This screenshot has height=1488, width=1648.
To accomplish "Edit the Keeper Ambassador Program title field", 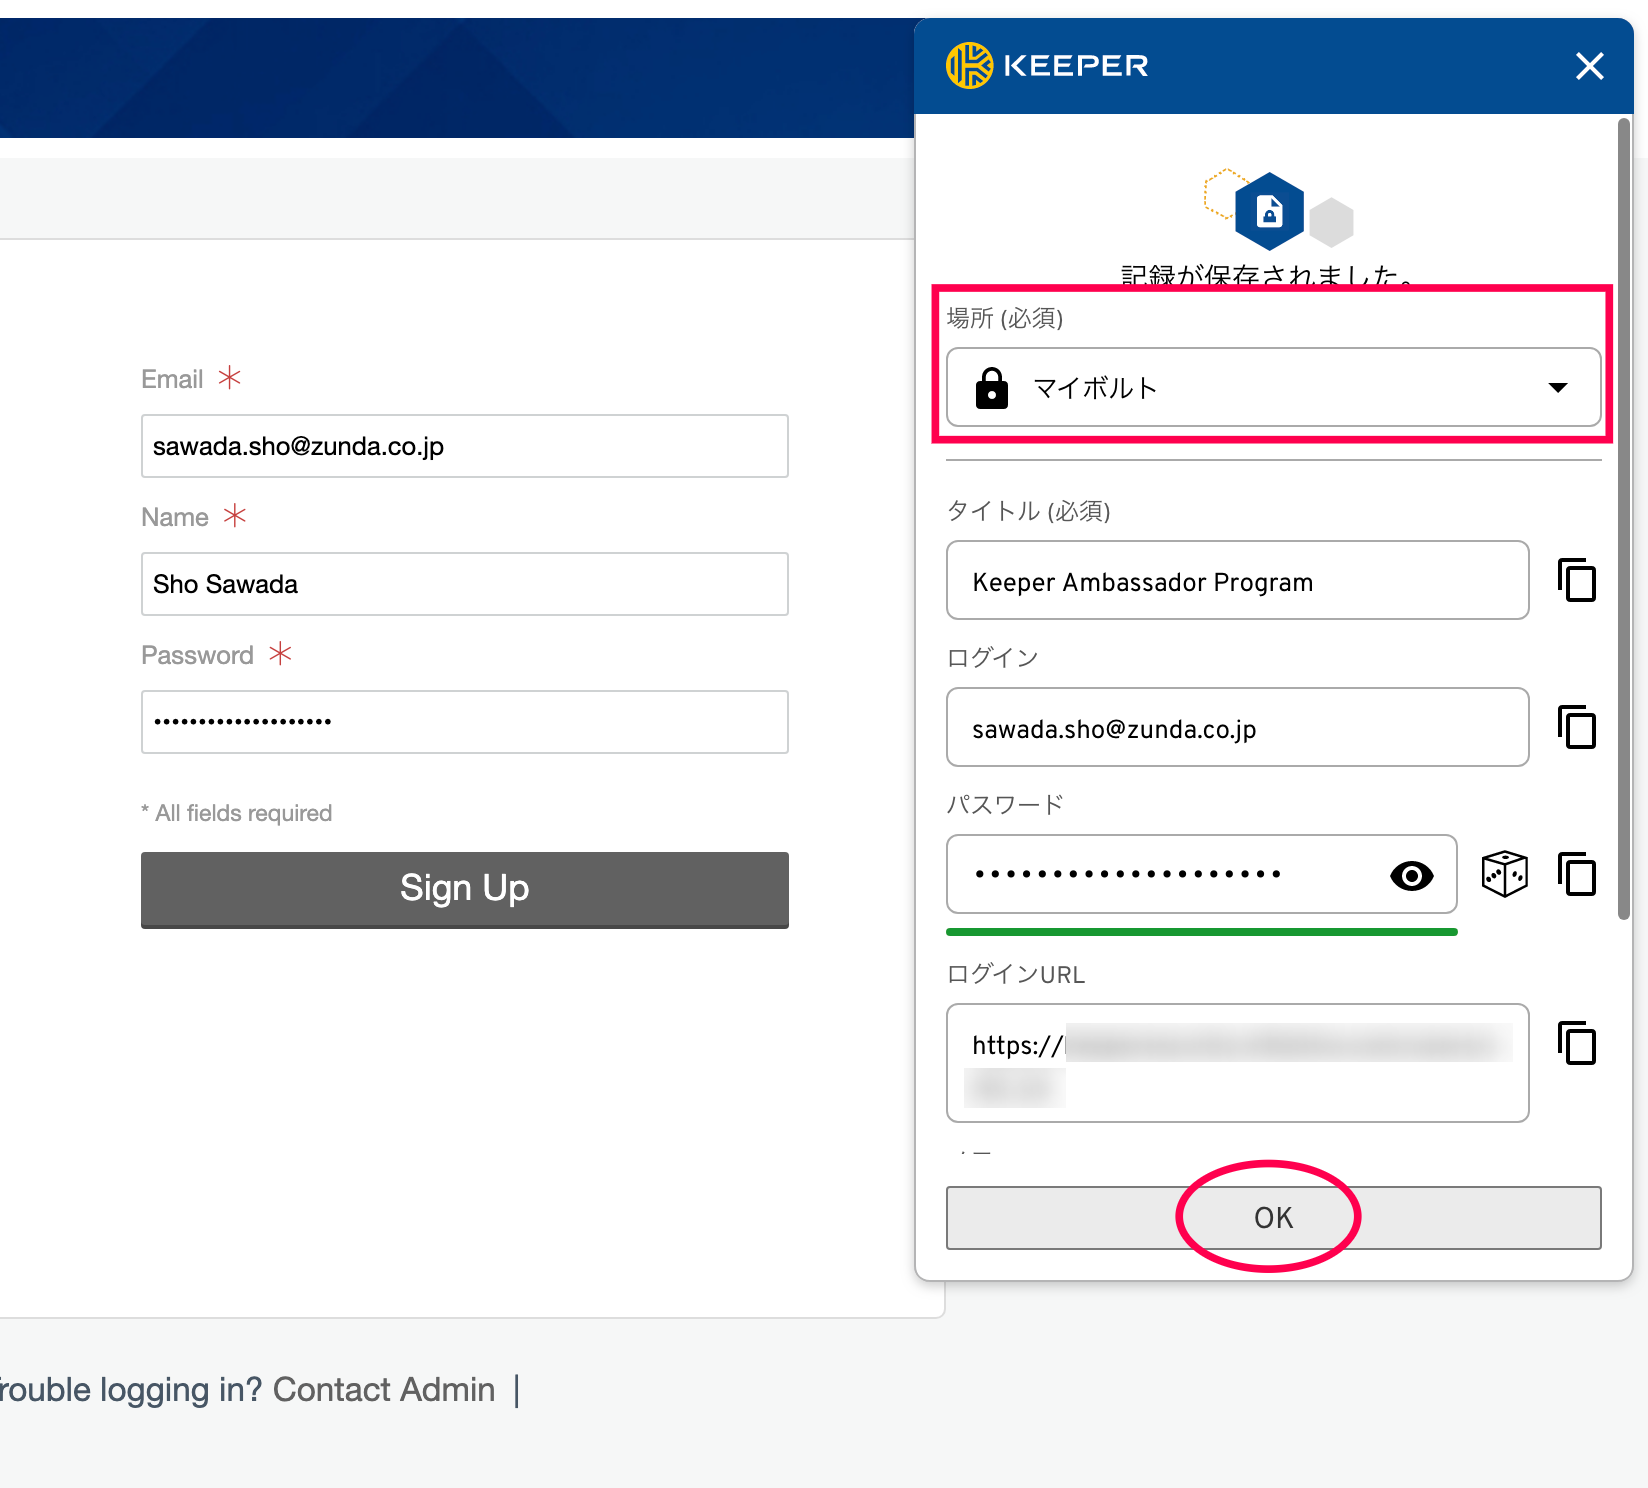I will pyautogui.click(x=1237, y=581).
